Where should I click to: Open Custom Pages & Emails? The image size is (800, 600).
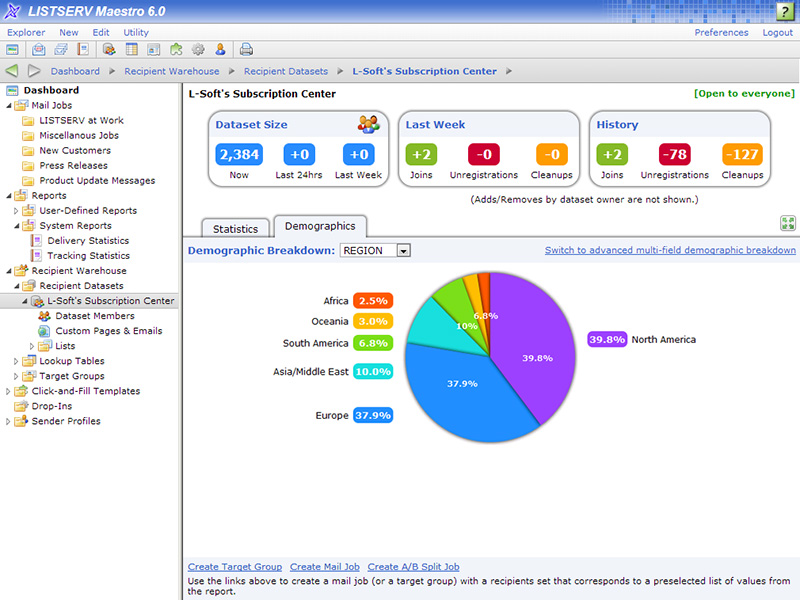pyautogui.click(x=109, y=331)
